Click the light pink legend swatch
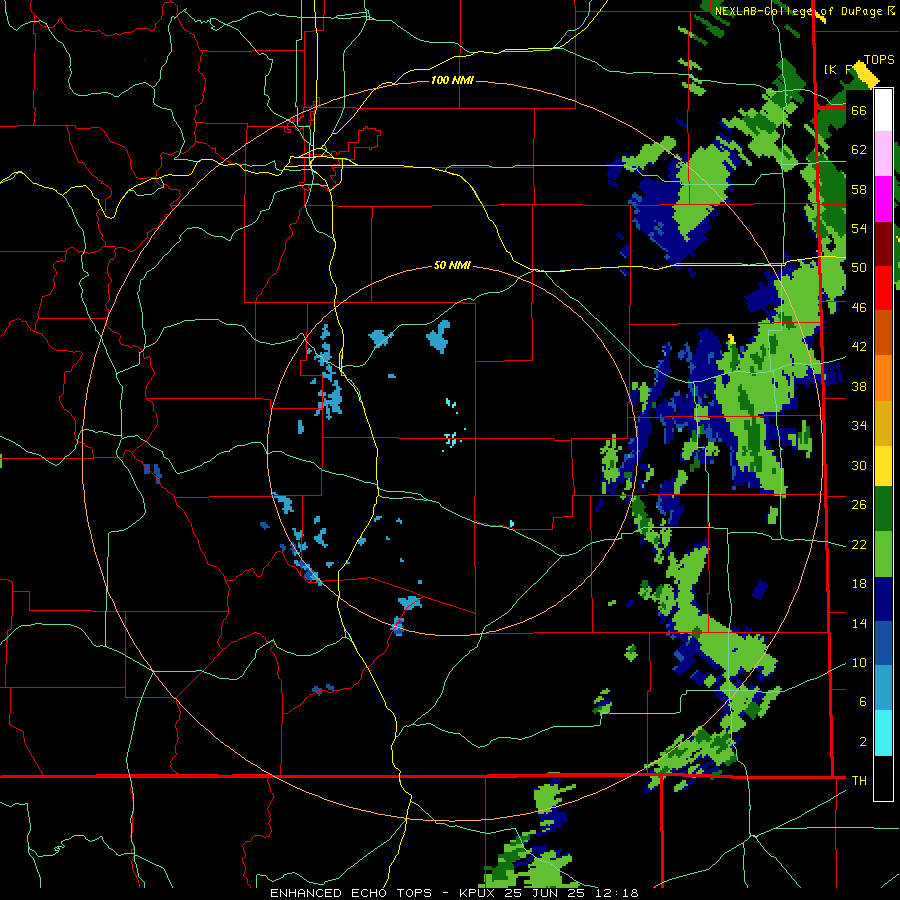The width and height of the screenshot is (900, 900). click(883, 154)
